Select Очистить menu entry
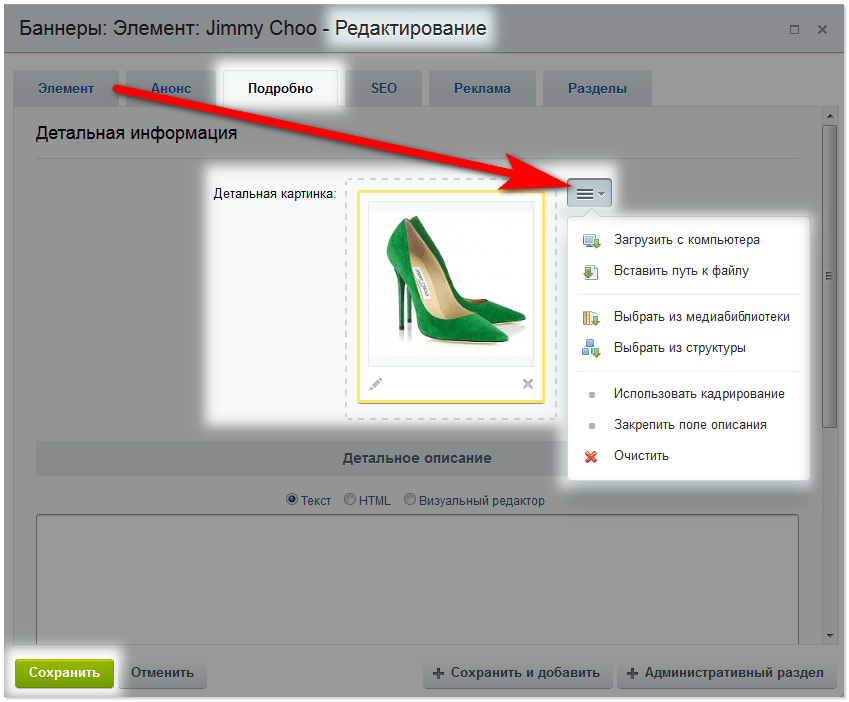Screen dimensions: 849x702 (x=641, y=456)
